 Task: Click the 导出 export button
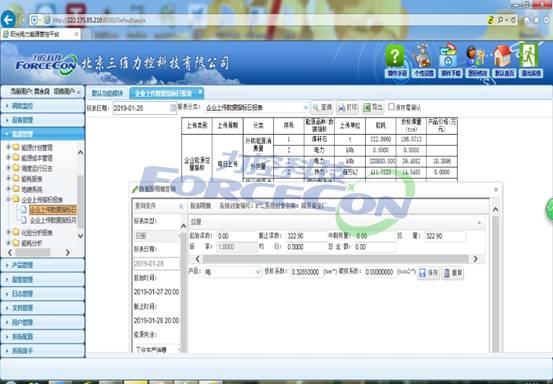373,107
